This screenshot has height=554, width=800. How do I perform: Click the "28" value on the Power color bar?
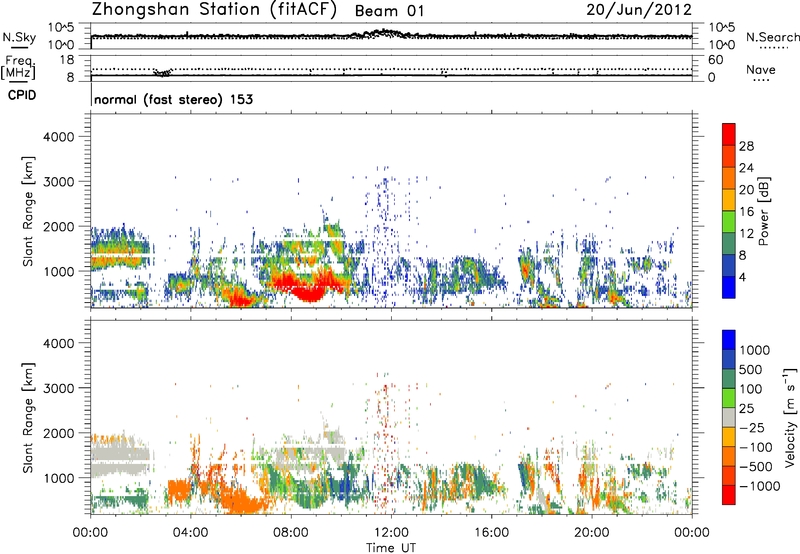click(746, 146)
